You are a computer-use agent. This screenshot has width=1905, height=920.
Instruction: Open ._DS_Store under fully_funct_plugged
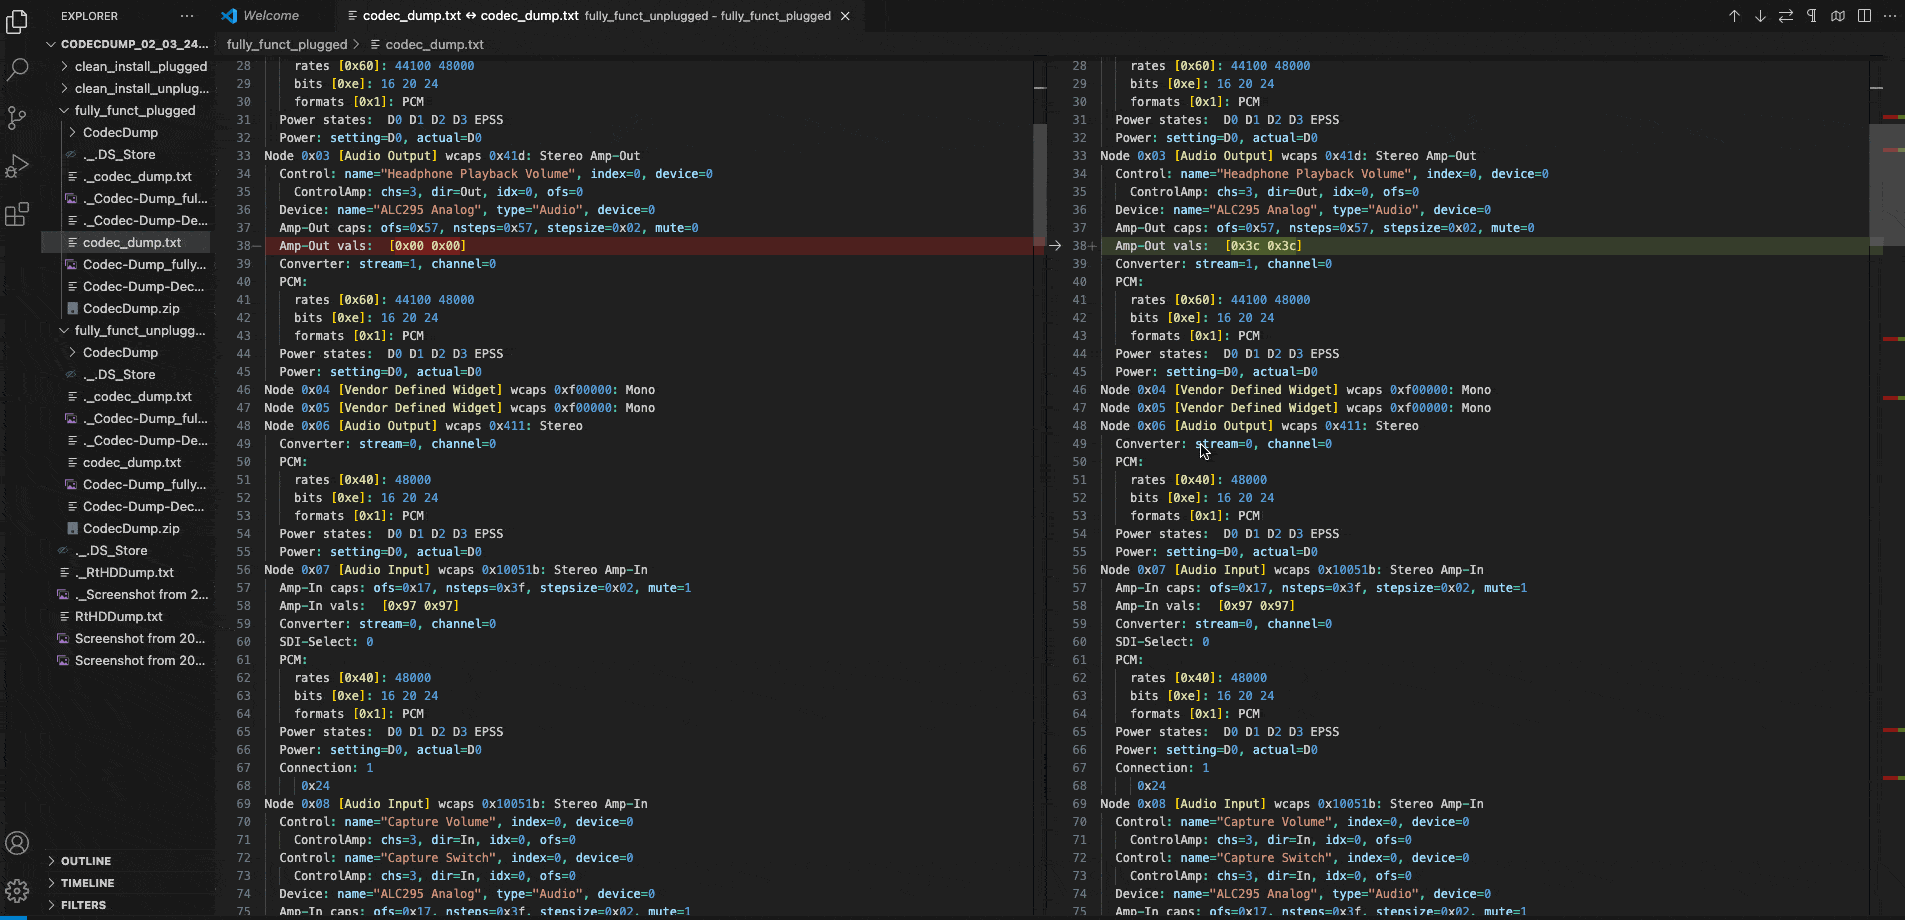click(x=127, y=154)
